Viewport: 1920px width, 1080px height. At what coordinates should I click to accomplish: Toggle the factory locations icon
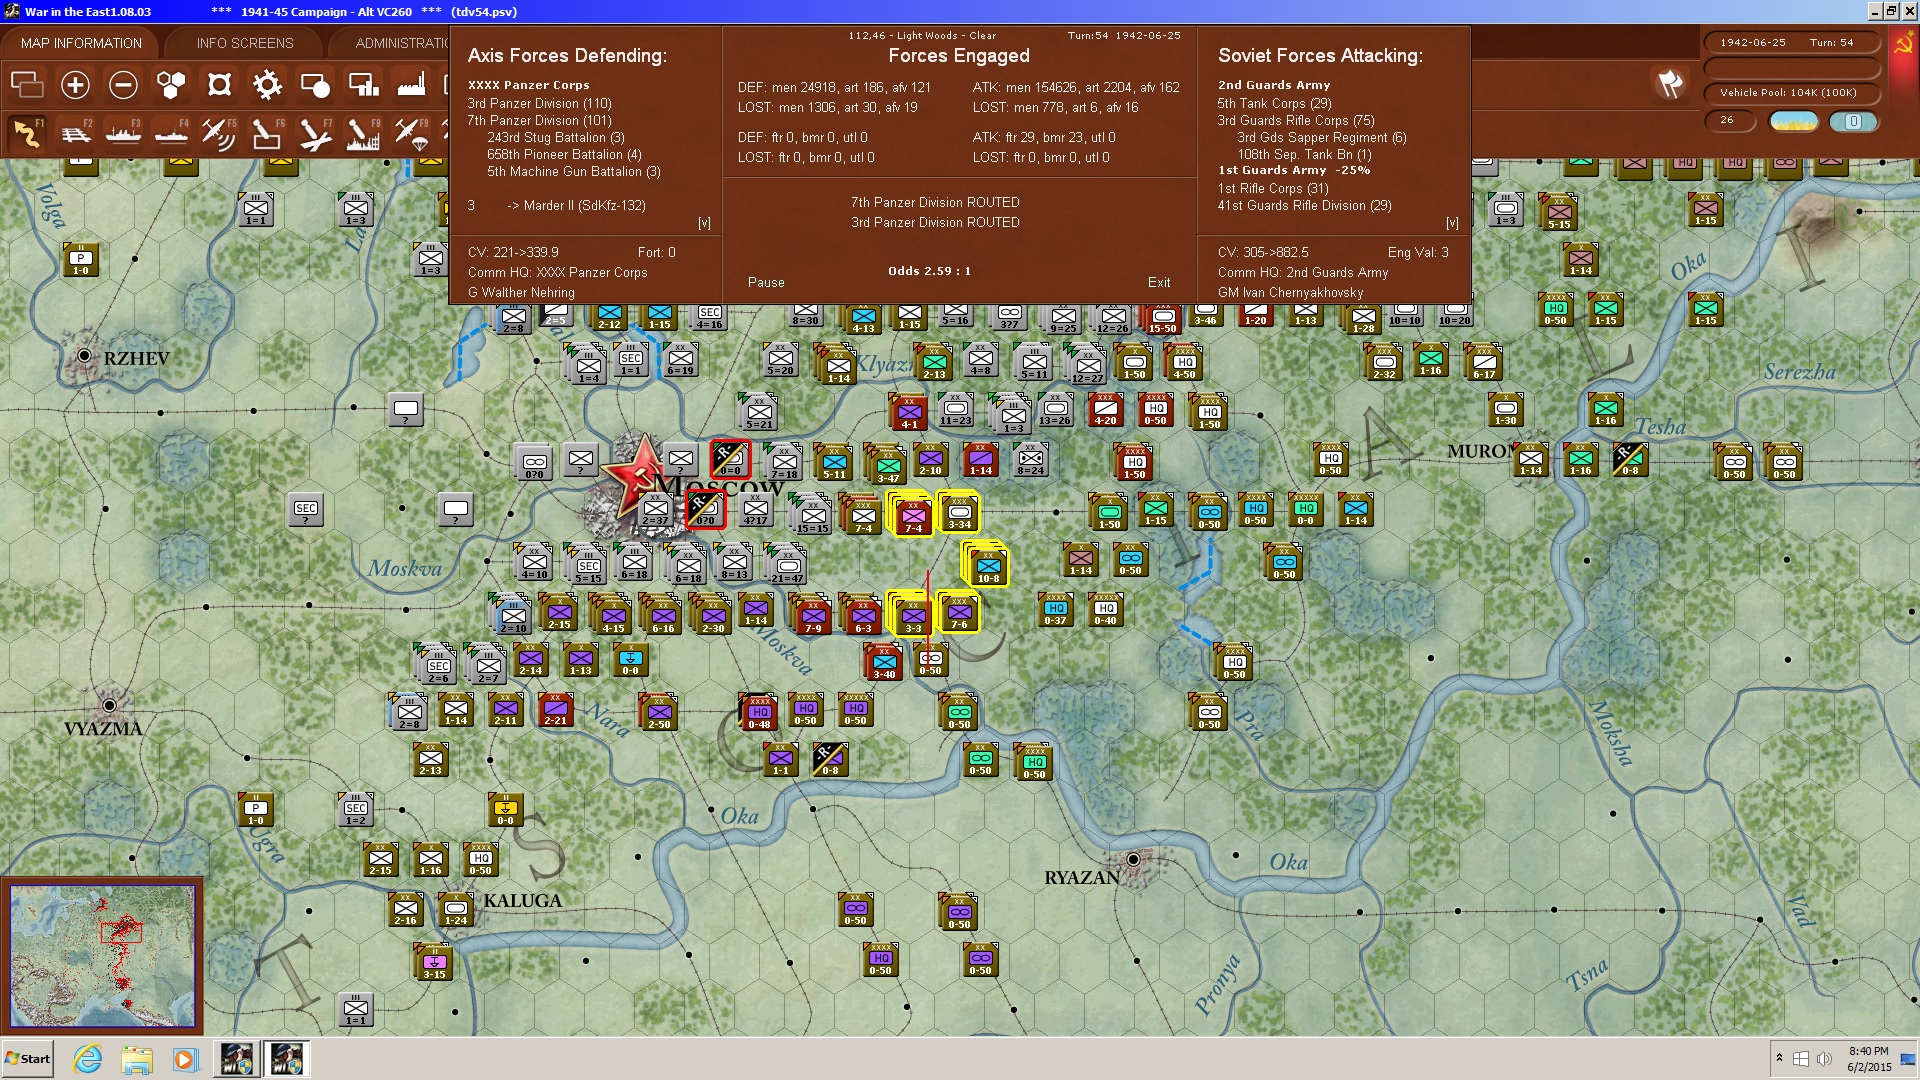[x=411, y=85]
